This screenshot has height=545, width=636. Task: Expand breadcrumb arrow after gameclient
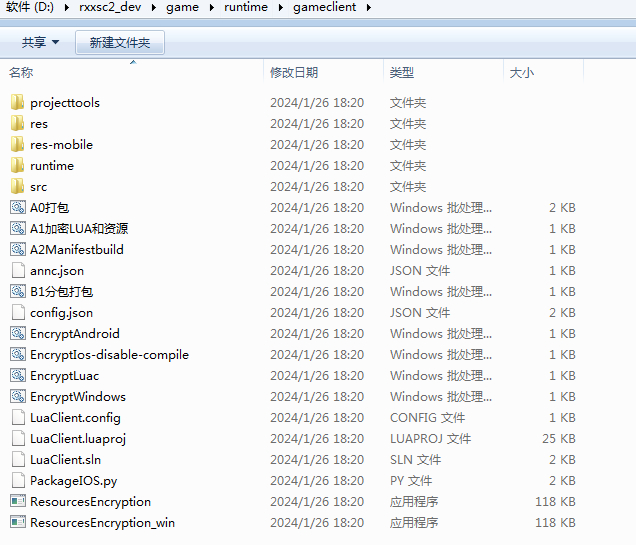[x=368, y=8]
